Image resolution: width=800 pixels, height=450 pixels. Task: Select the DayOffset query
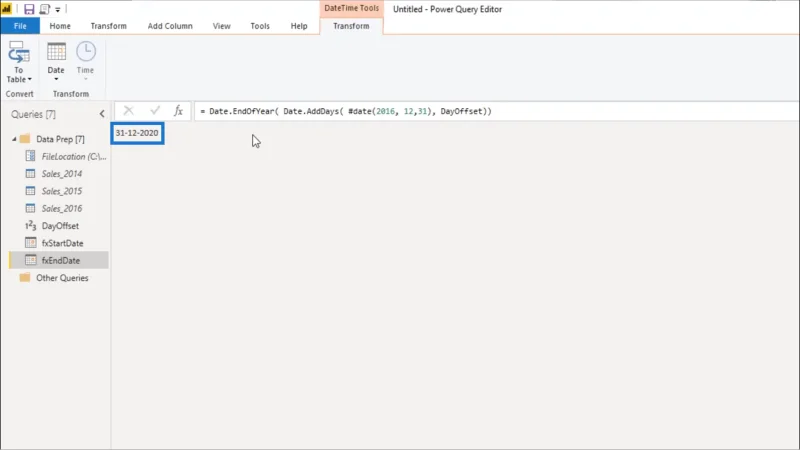60,226
